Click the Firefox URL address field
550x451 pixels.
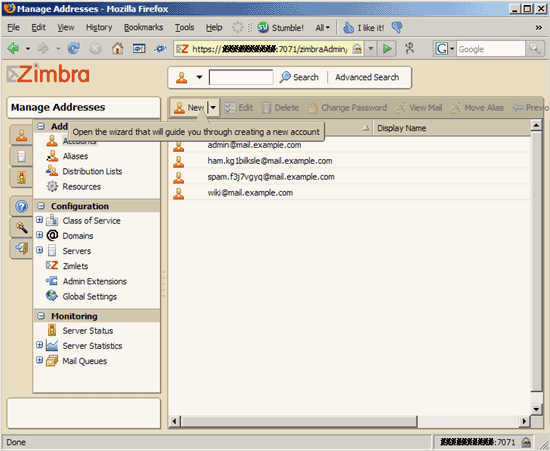(x=269, y=49)
